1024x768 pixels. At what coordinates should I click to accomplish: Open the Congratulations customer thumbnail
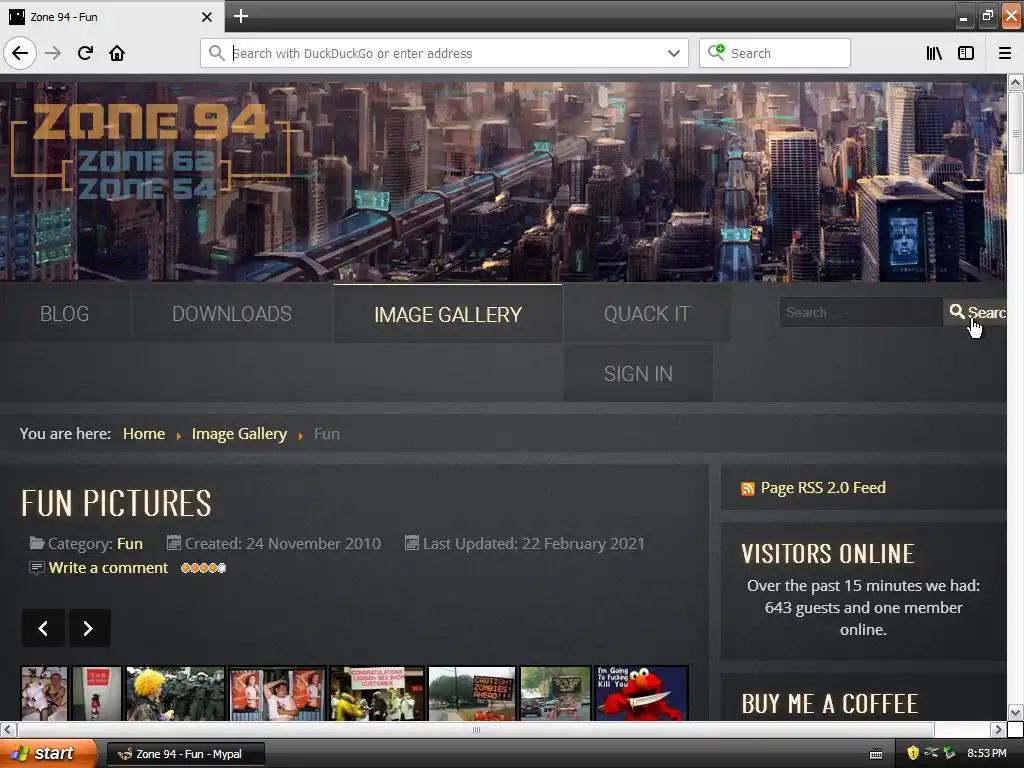tap(377, 694)
